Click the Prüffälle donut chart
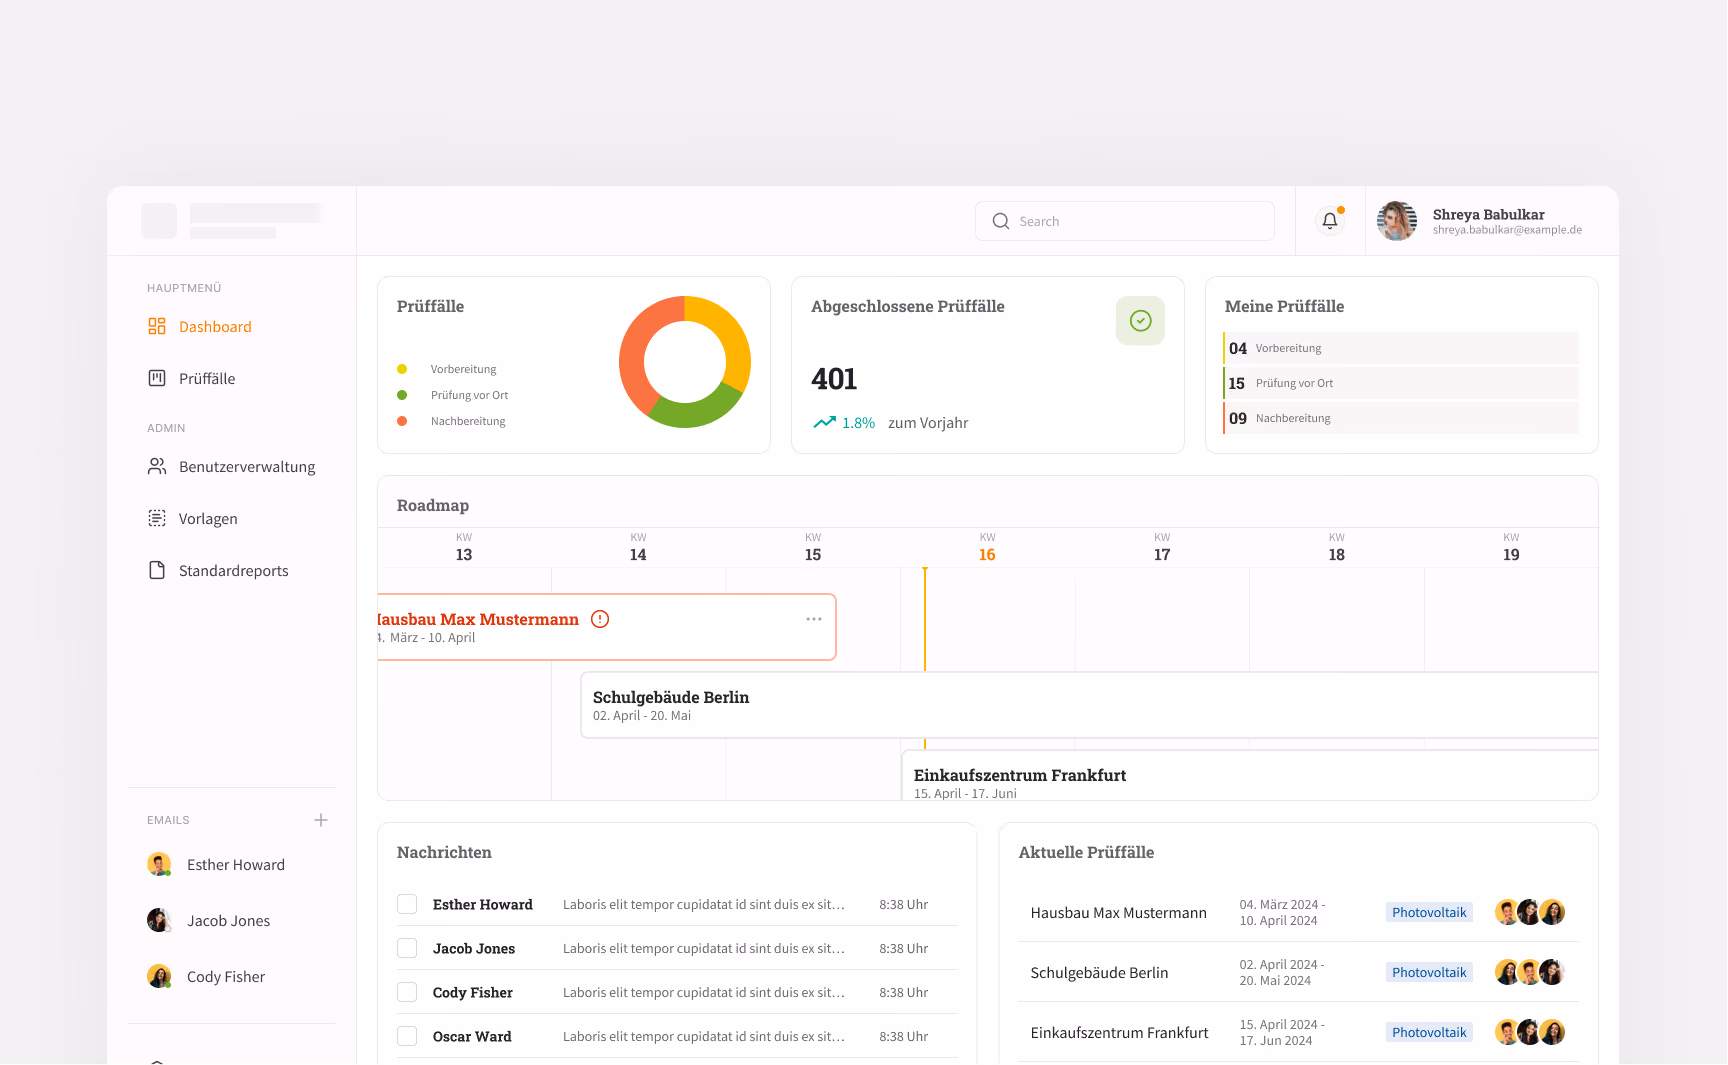The width and height of the screenshot is (1728, 1065). [x=685, y=361]
